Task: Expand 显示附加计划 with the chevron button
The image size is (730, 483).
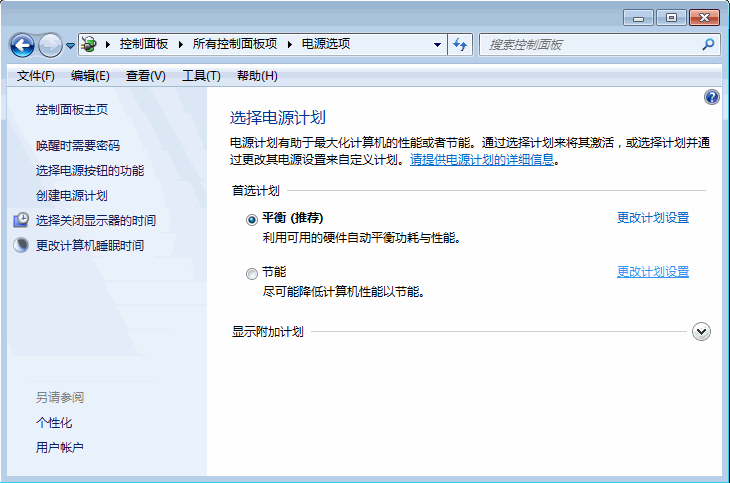Action: point(701,332)
